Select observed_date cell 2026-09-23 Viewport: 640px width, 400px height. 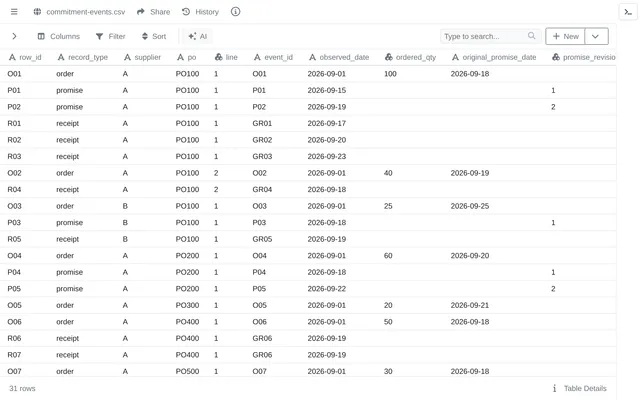click(x=327, y=156)
